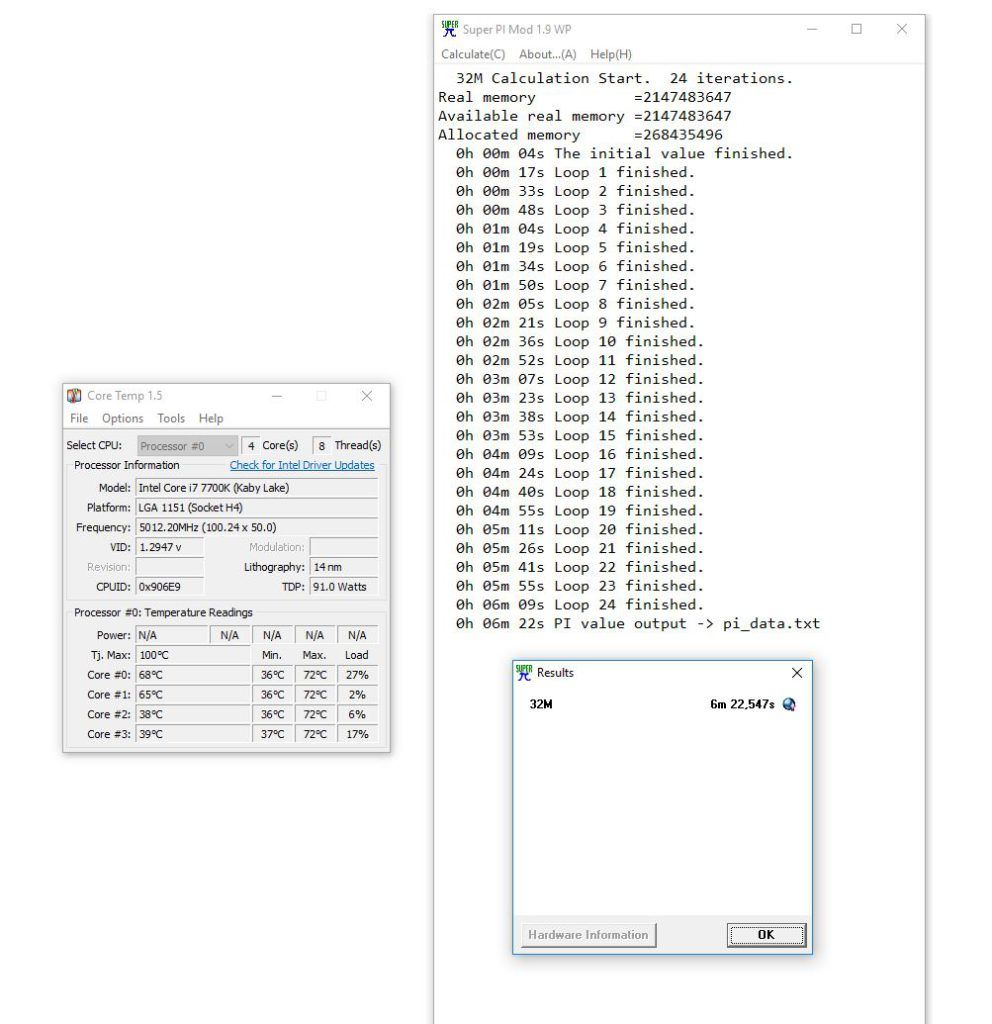The width and height of the screenshot is (992, 1024).
Task: Click the 'Allocated memory =268435496' line
Action: tap(580, 135)
